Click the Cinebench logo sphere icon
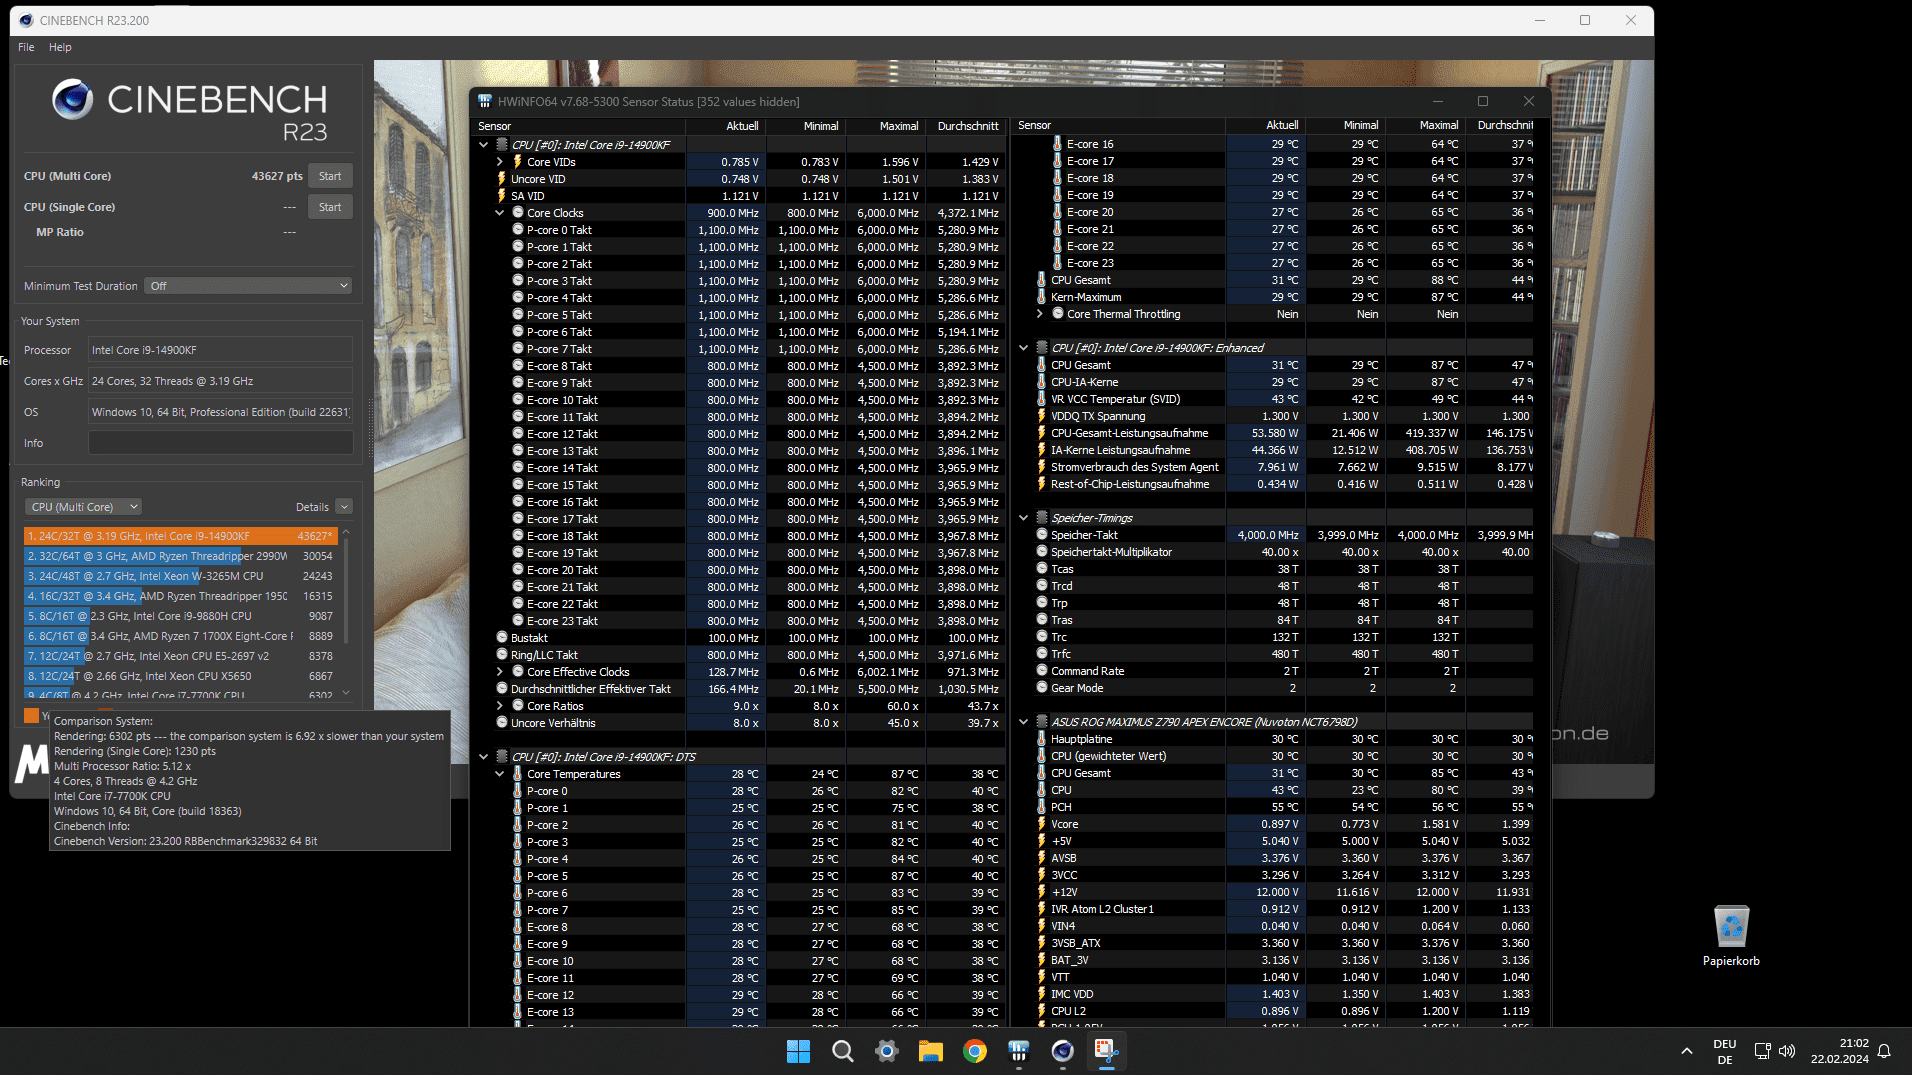Viewport: 1912px width, 1075px height. pos(73,100)
